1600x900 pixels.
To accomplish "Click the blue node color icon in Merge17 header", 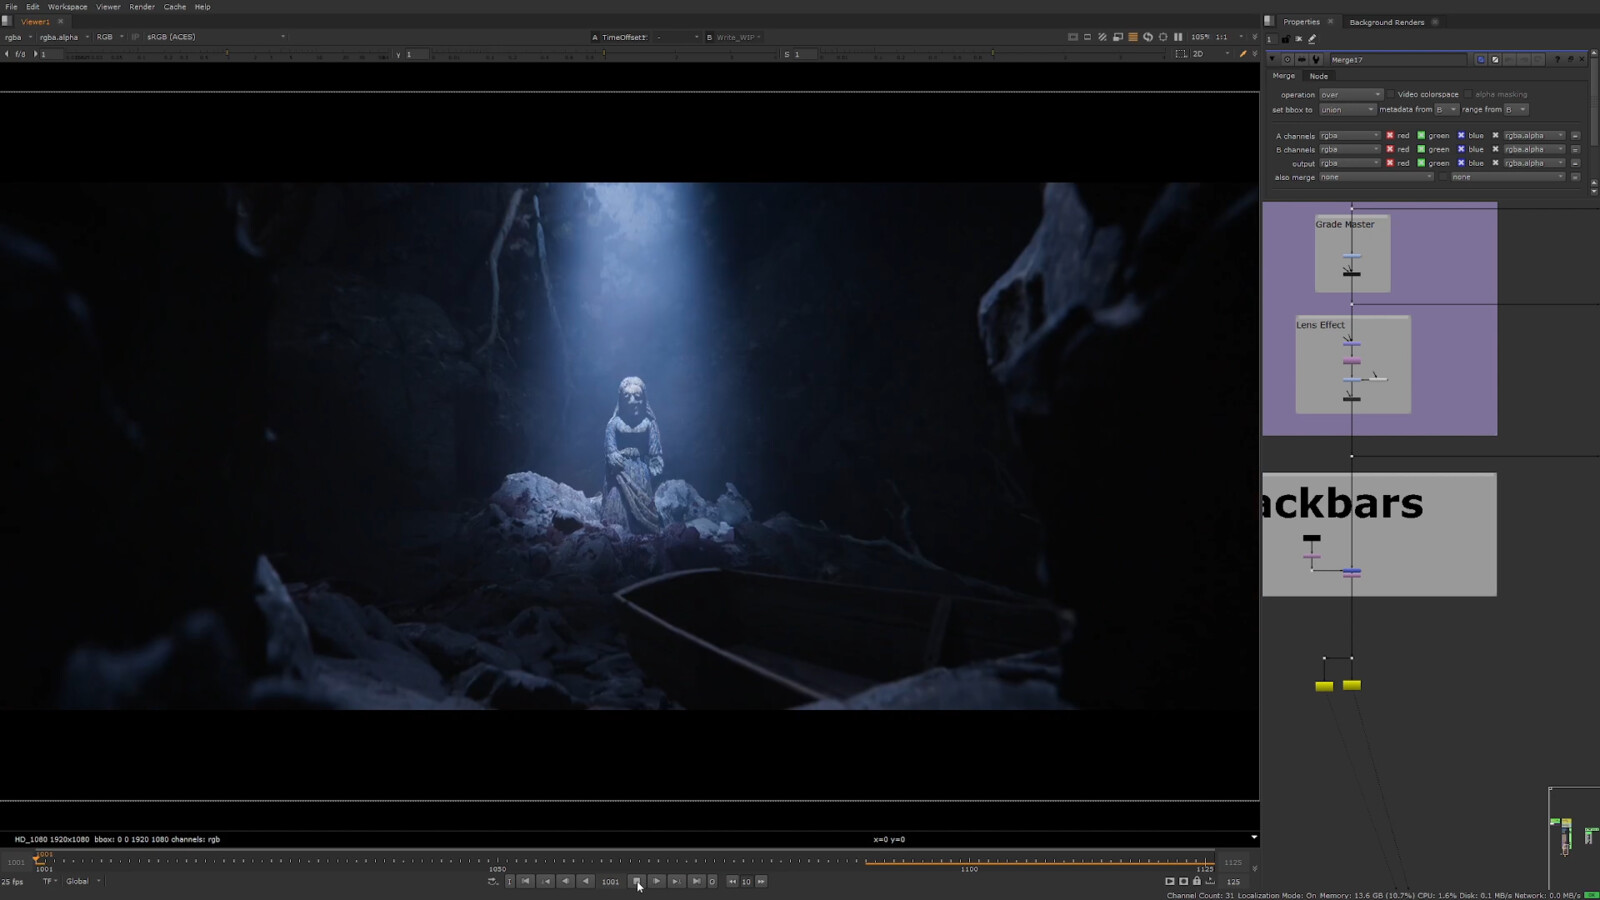I will click(1481, 60).
